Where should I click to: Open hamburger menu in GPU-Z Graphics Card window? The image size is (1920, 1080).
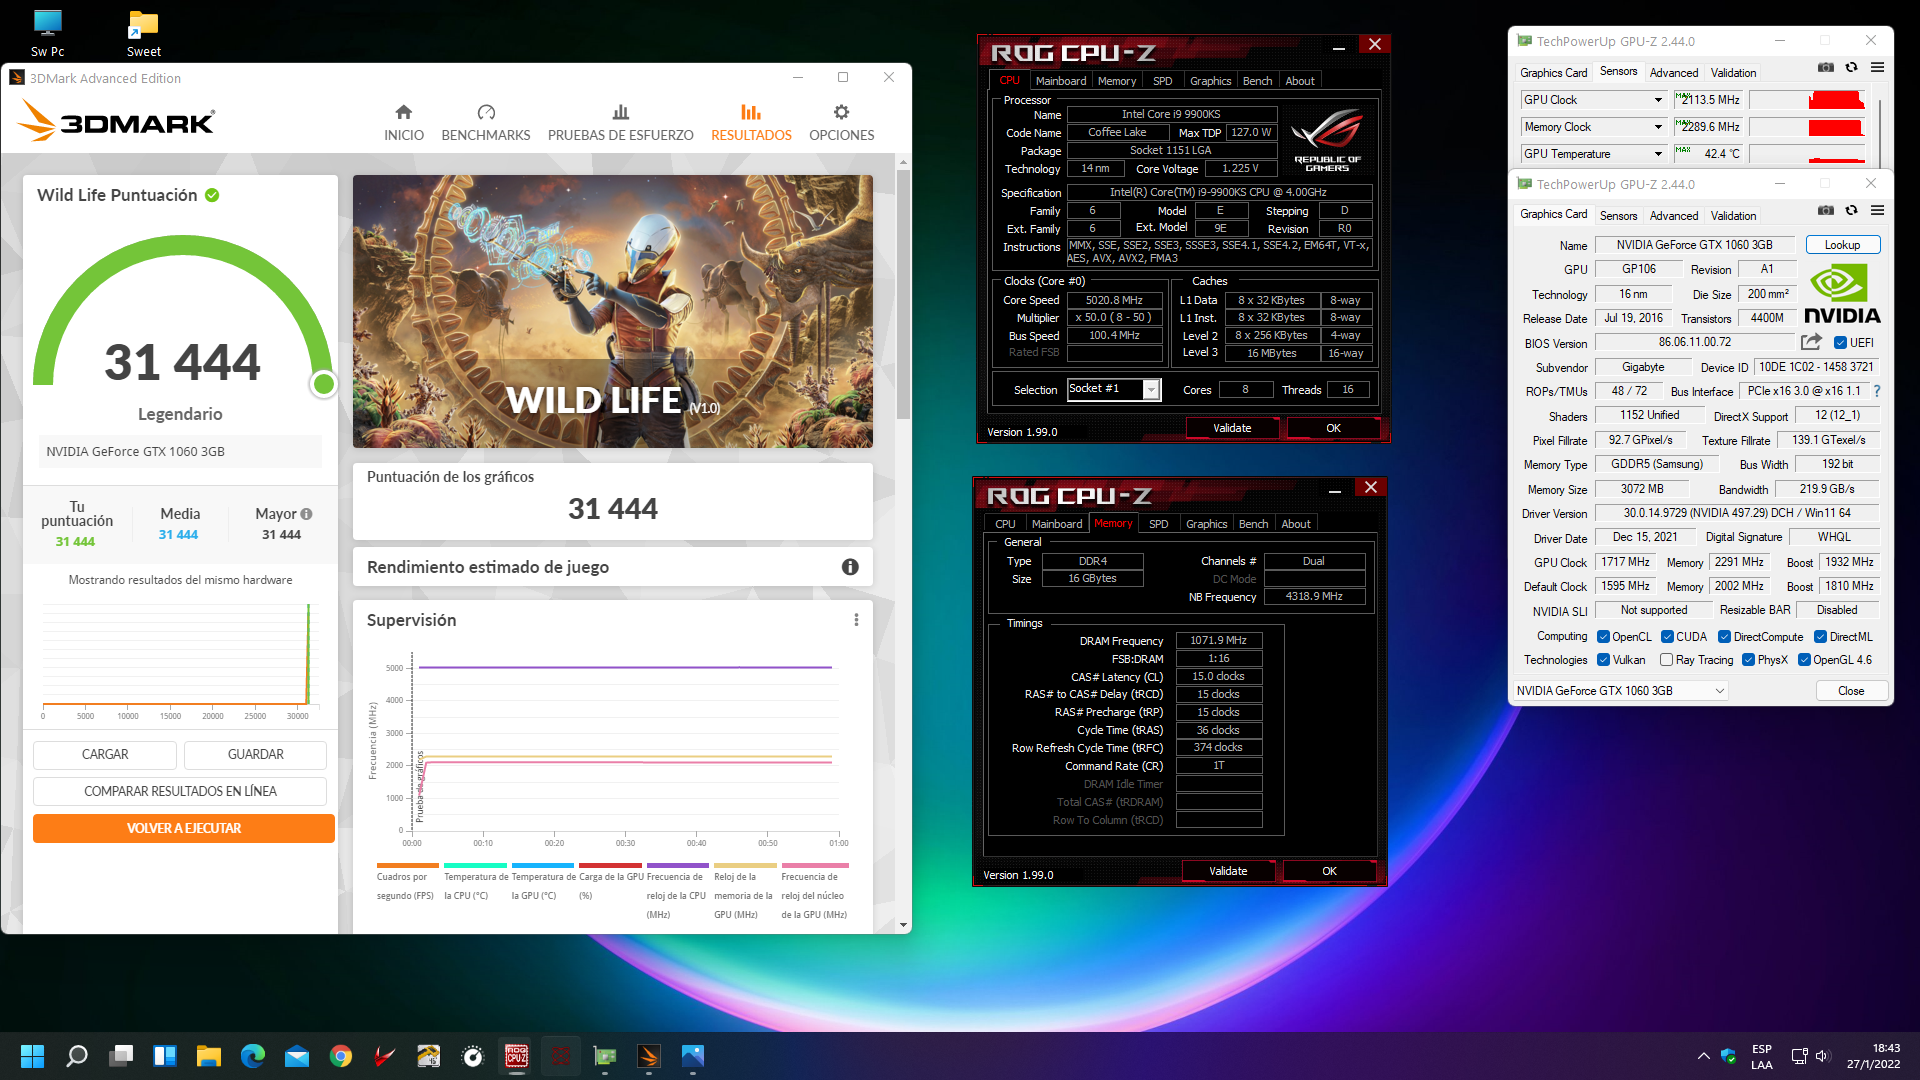point(1877,211)
